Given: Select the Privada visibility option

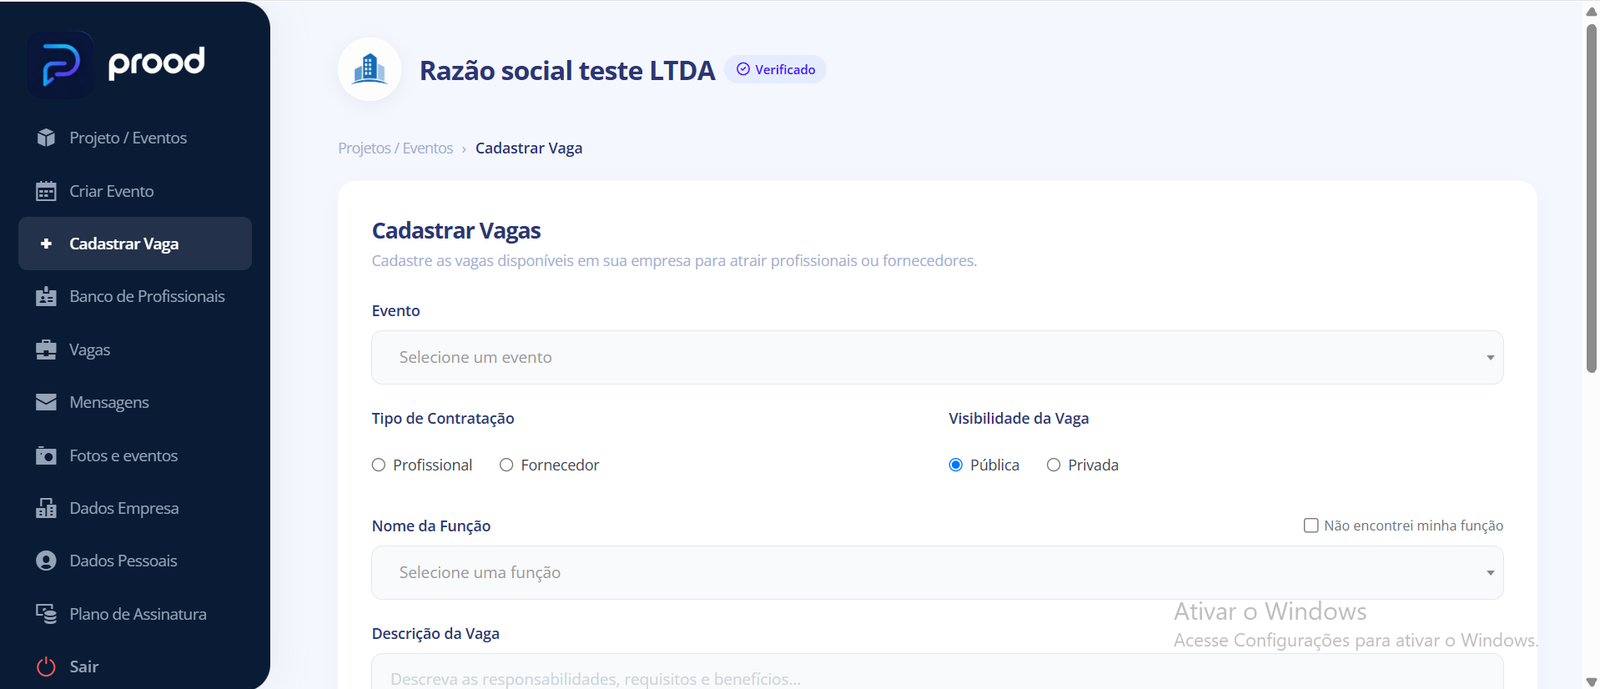Looking at the screenshot, I should point(1054,465).
